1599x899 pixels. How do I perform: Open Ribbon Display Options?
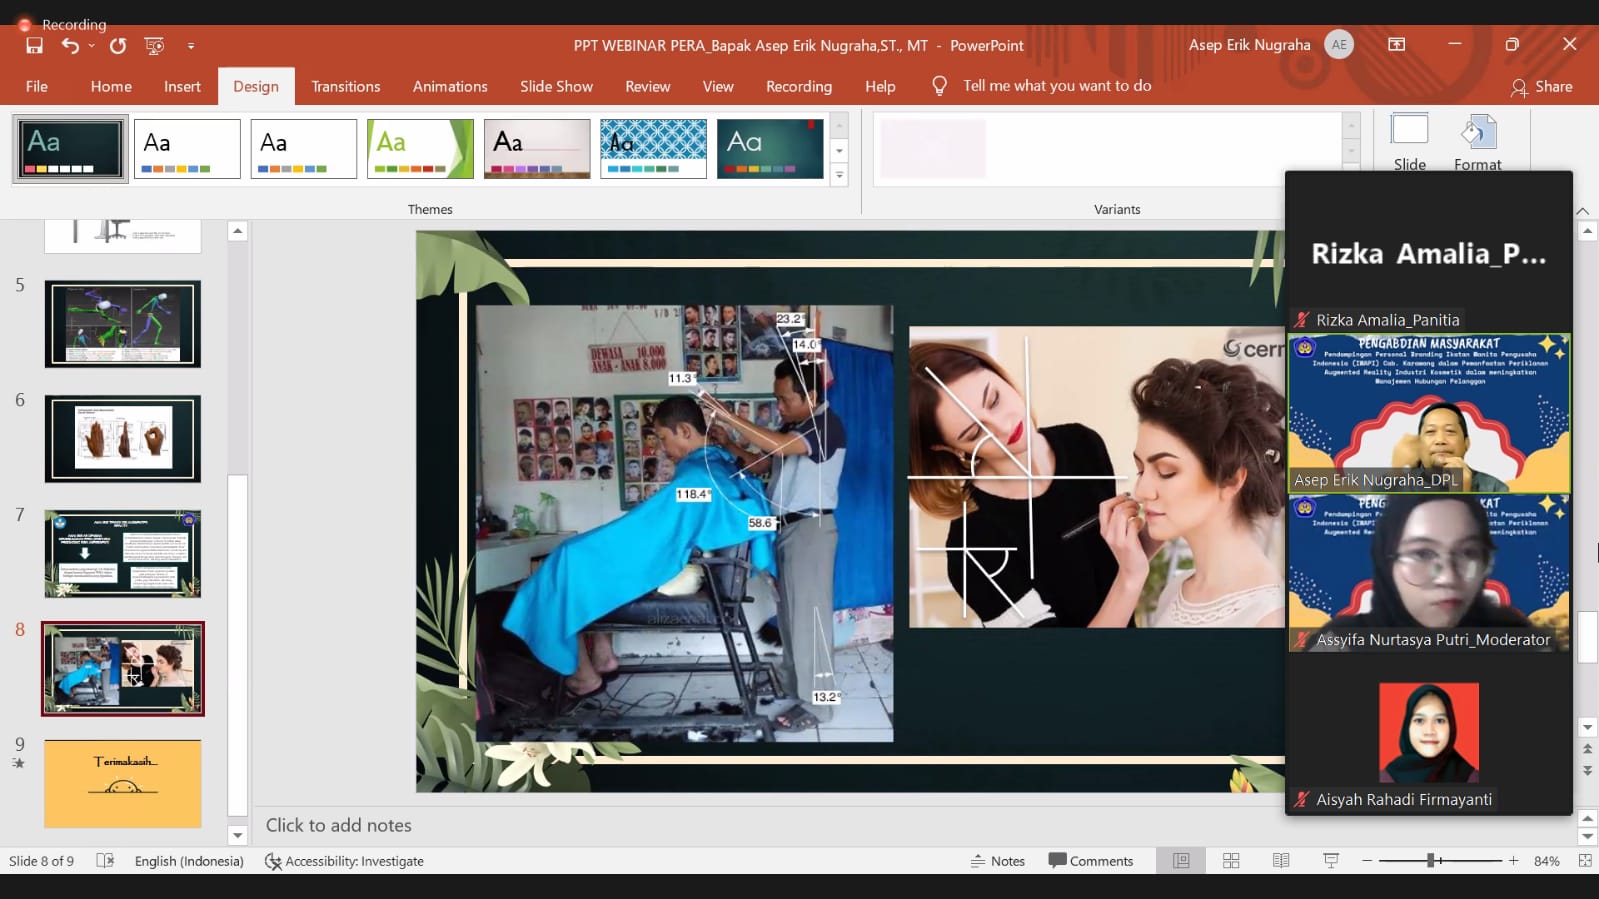point(1397,45)
